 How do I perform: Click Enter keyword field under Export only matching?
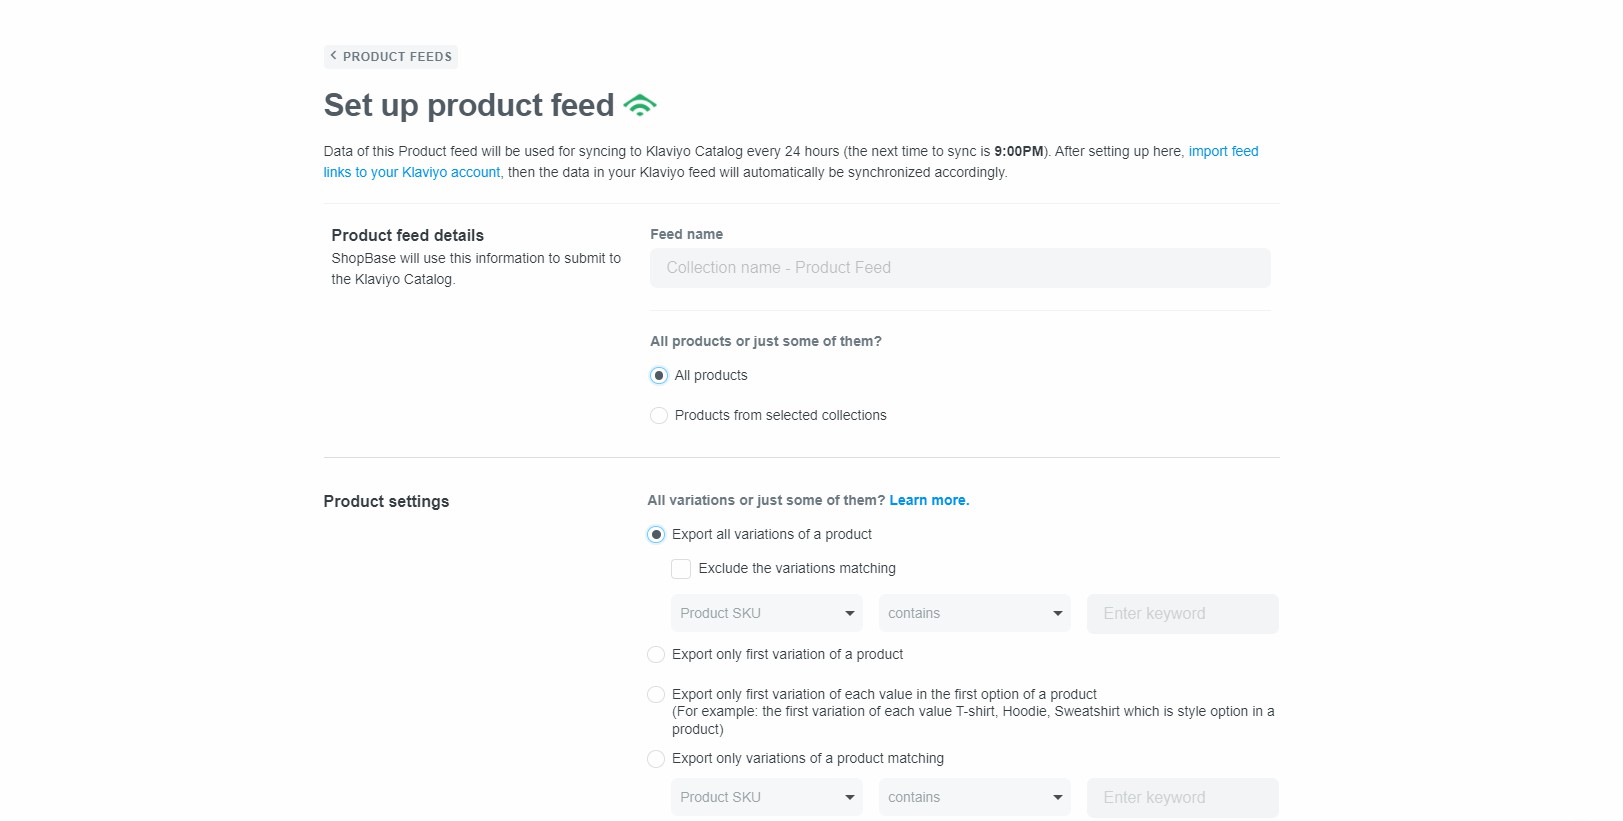tap(1182, 798)
